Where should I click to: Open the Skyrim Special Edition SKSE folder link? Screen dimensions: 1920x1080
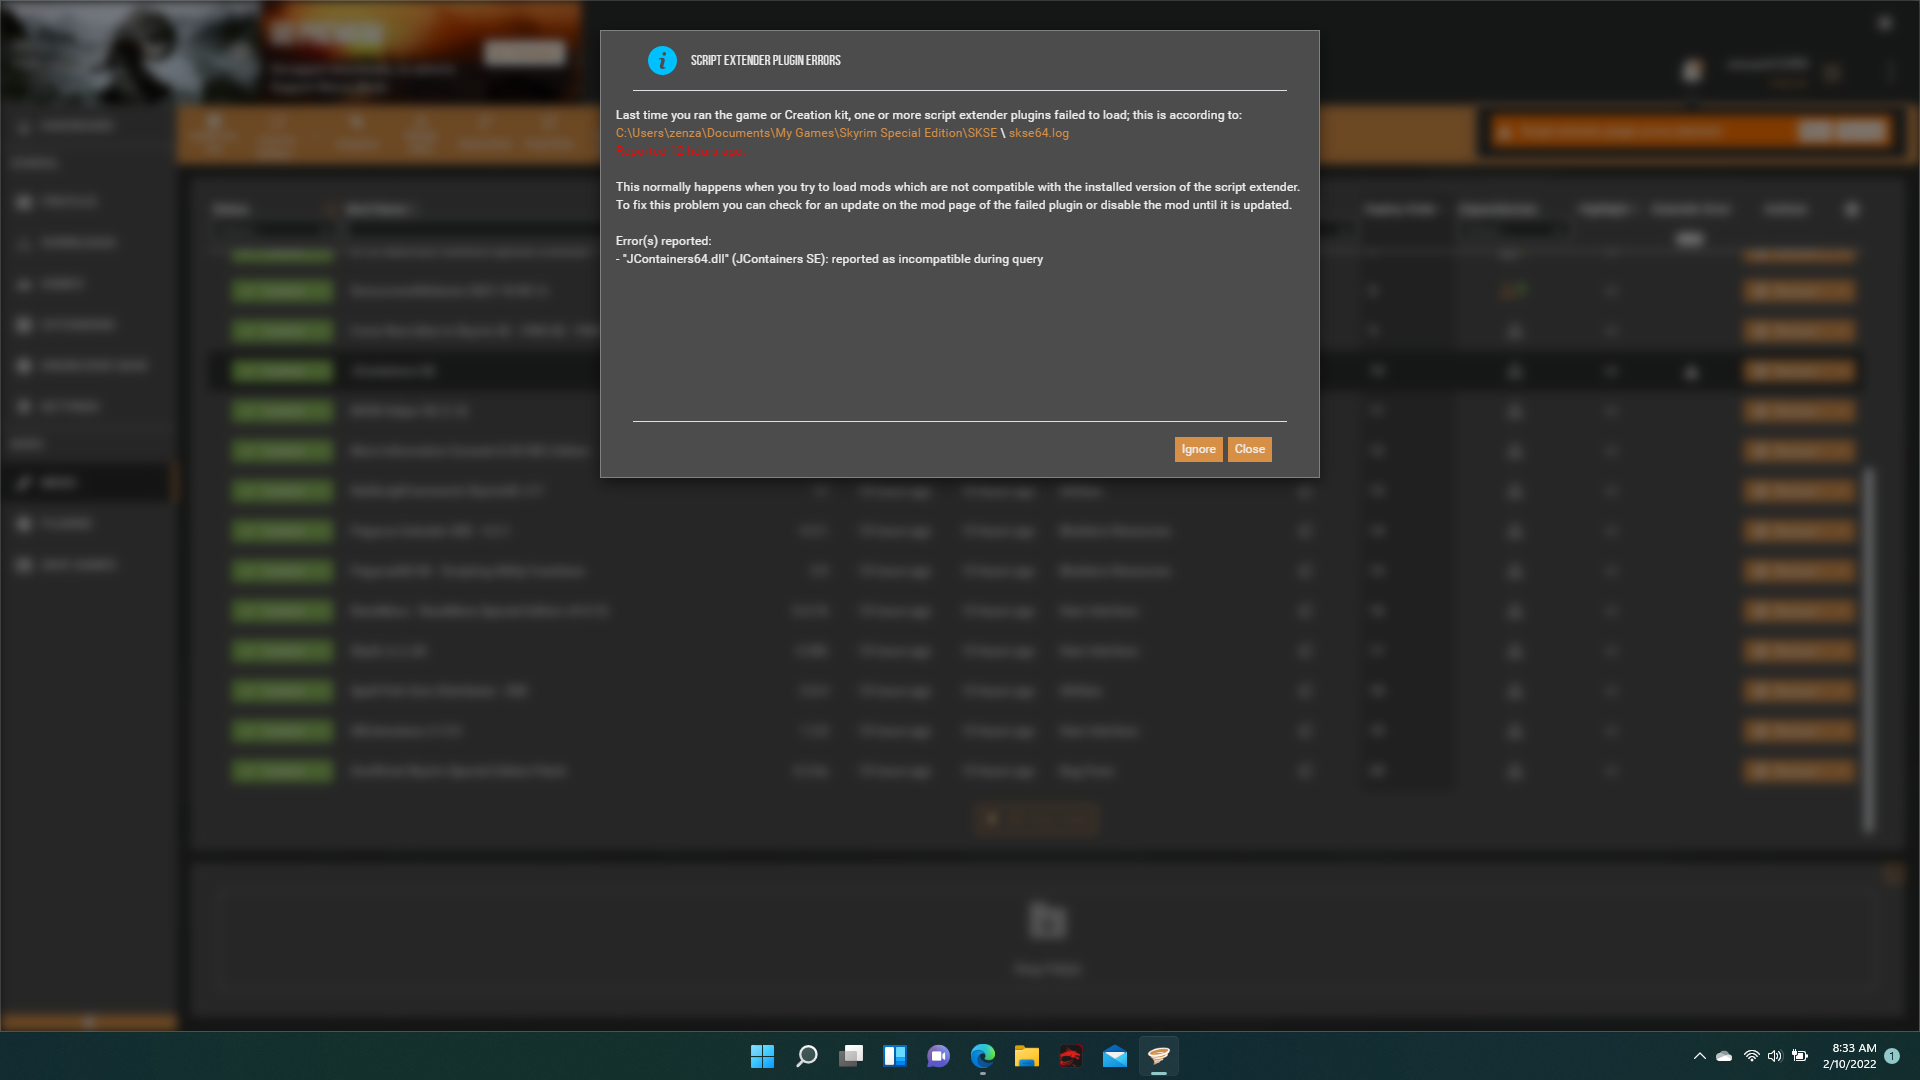(x=806, y=133)
